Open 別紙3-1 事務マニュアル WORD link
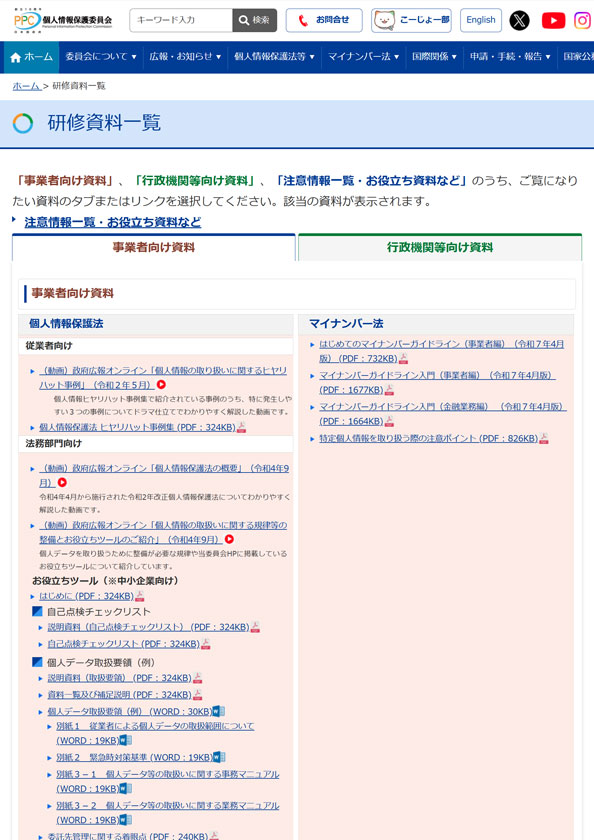This screenshot has width=594, height=840. (x=167, y=782)
